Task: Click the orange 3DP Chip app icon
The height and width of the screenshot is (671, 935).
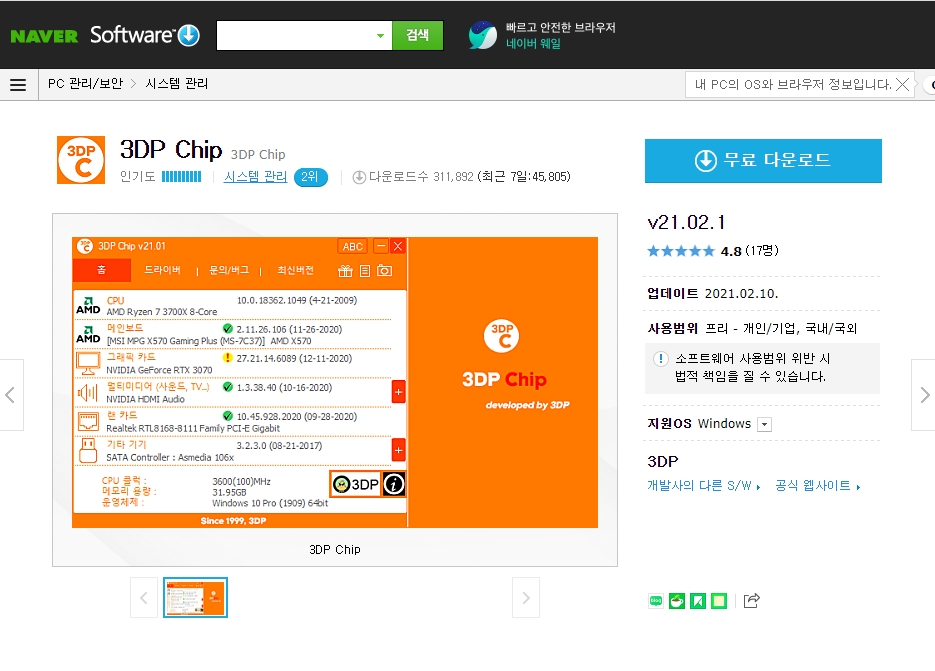Action: [81, 160]
